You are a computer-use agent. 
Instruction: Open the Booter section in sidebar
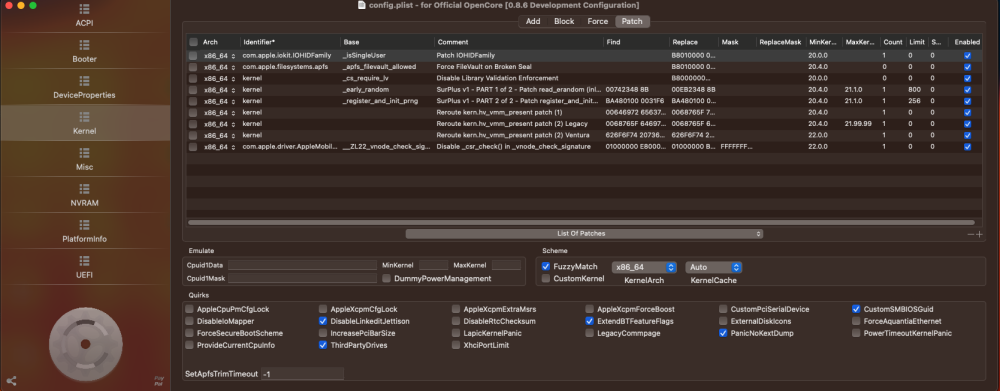[85, 52]
